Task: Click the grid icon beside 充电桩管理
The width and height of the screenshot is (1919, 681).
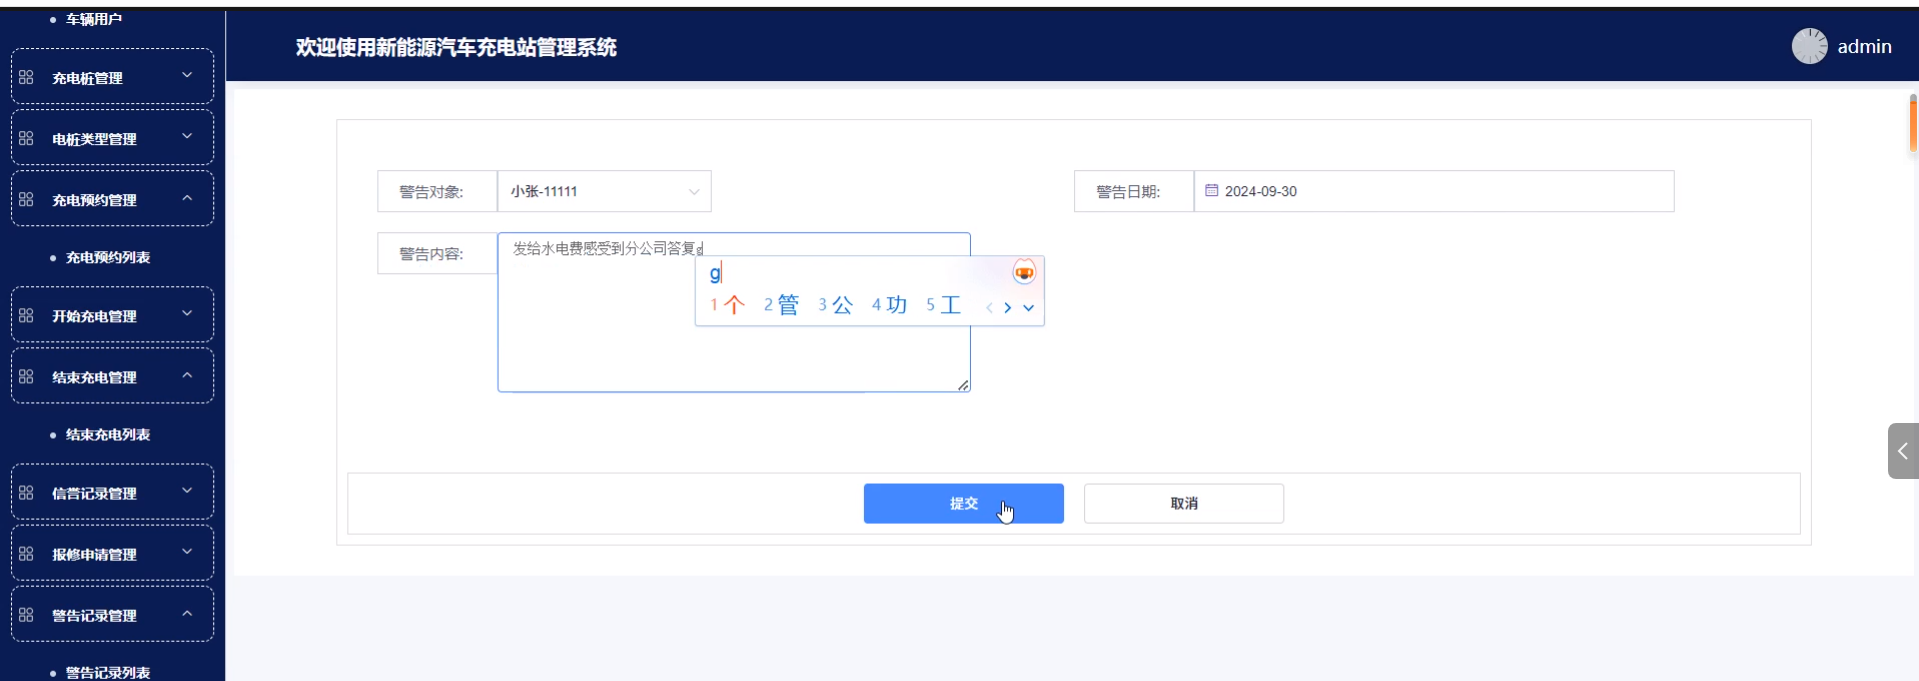Action: 26,77
